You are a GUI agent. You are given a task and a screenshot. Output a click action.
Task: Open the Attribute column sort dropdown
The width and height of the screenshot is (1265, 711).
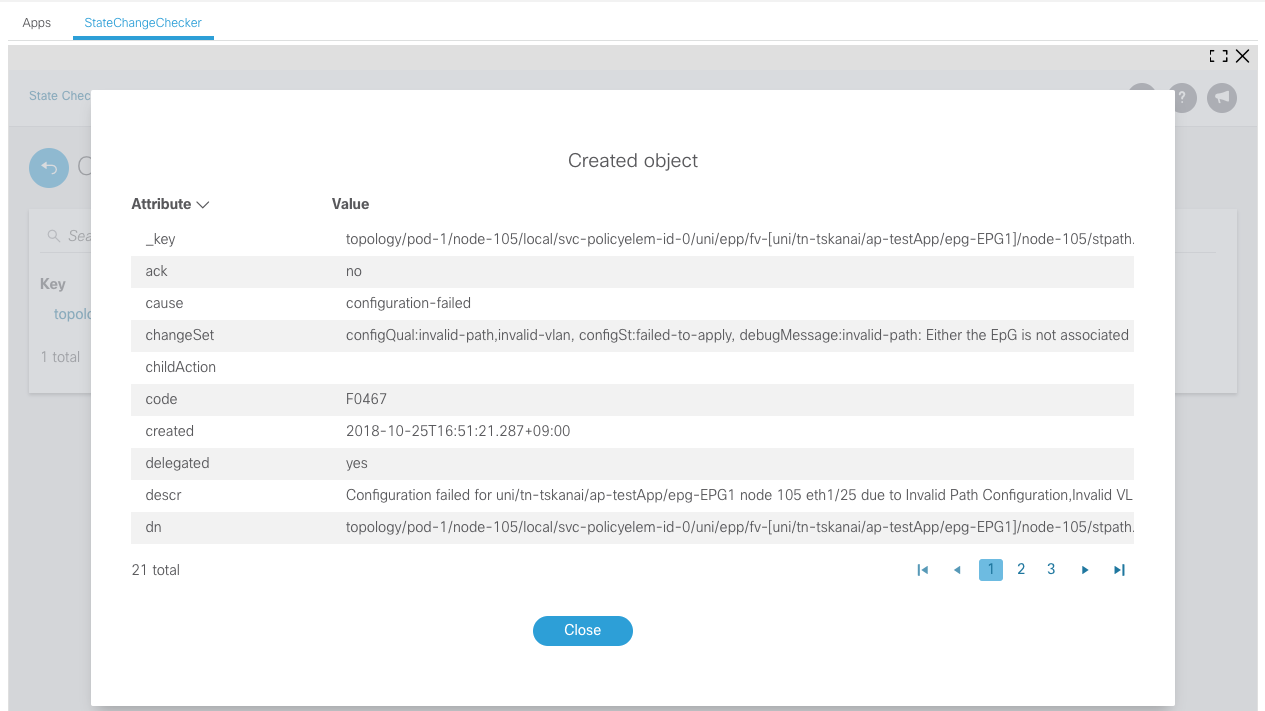pos(203,204)
